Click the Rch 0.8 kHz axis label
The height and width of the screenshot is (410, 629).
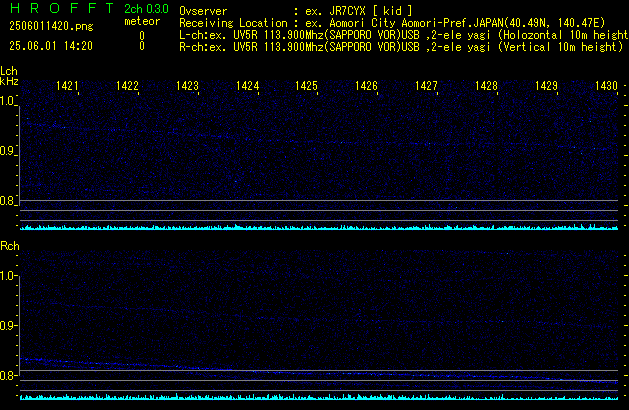click(x=7, y=375)
